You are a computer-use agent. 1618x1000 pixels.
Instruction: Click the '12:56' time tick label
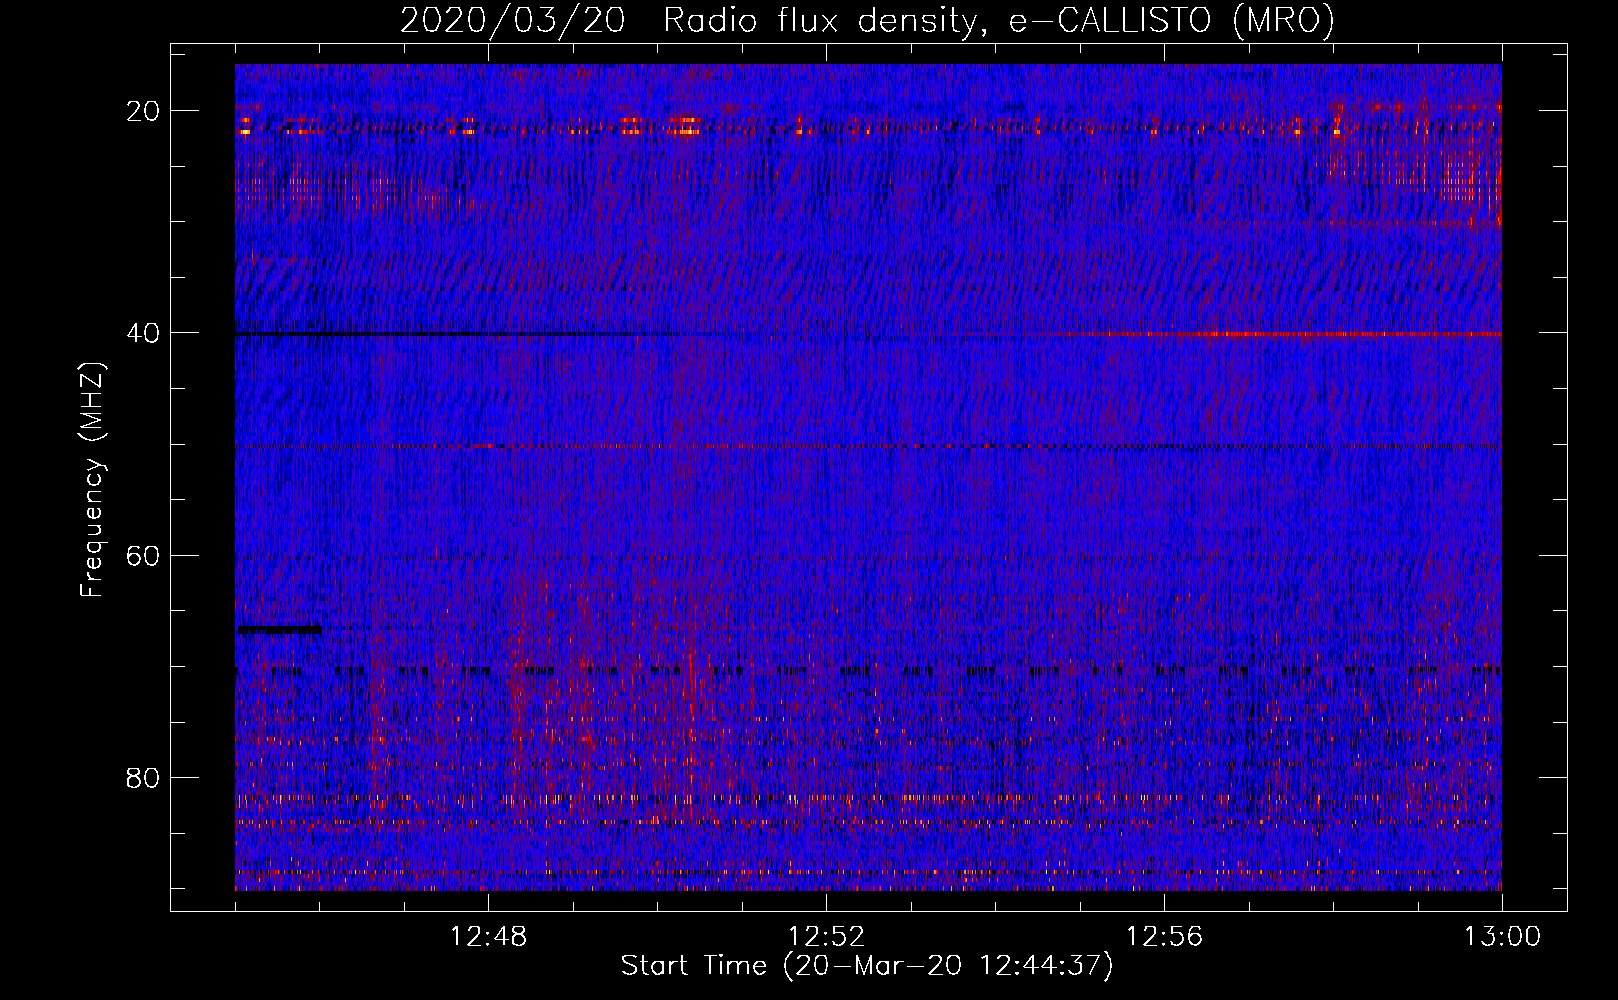[1164, 937]
